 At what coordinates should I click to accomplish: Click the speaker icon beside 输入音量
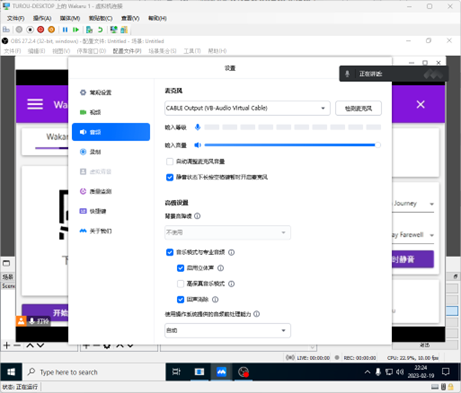click(198, 145)
